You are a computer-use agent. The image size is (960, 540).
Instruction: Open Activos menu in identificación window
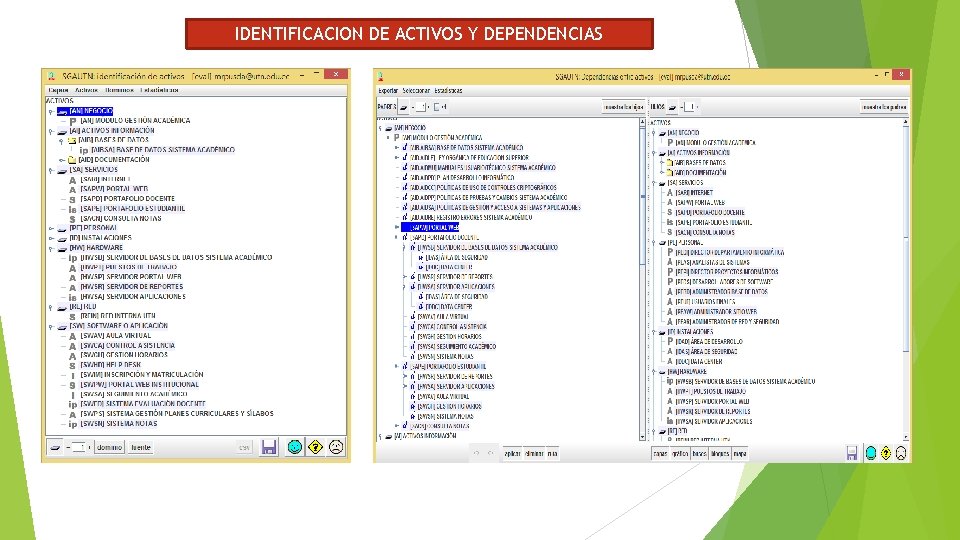coord(86,90)
